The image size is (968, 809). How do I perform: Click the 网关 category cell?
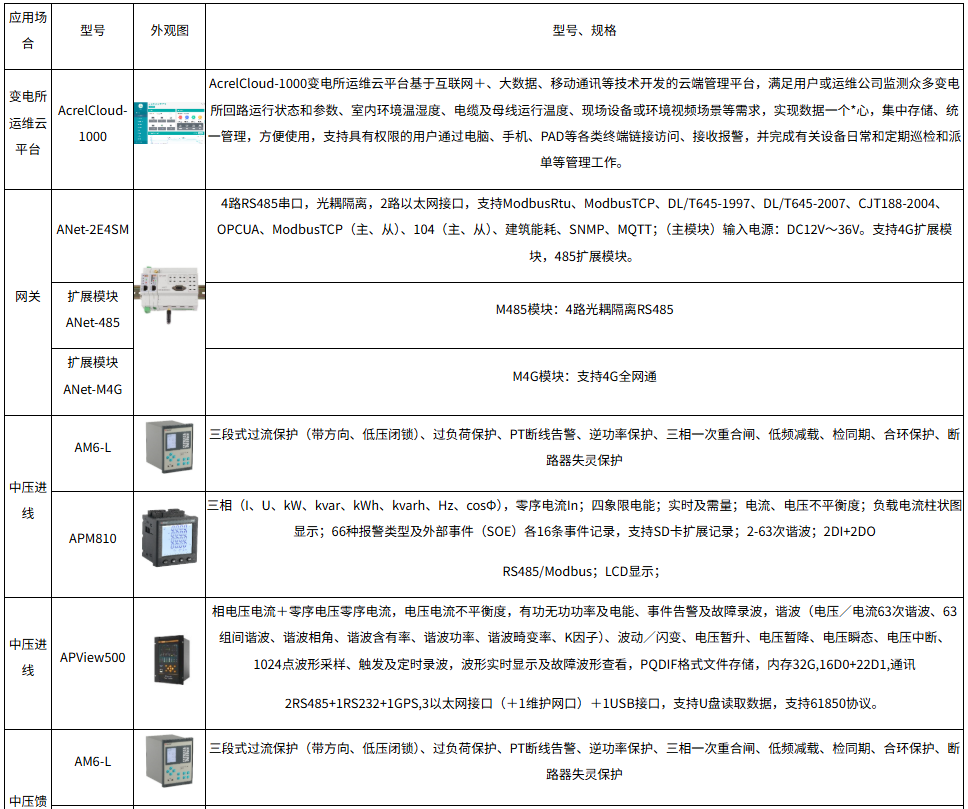coord(27,297)
